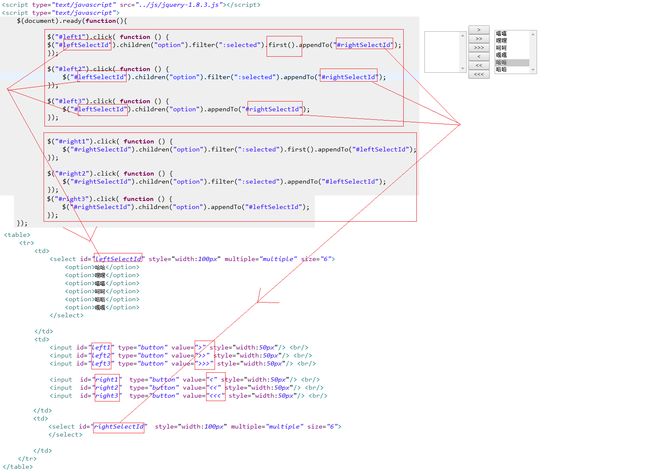
Task: Select the topmost option in the right list
Action: click(x=512, y=34)
